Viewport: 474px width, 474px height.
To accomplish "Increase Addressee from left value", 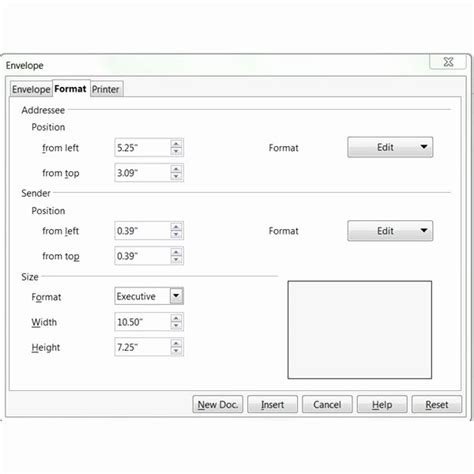I will click(176, 144).
